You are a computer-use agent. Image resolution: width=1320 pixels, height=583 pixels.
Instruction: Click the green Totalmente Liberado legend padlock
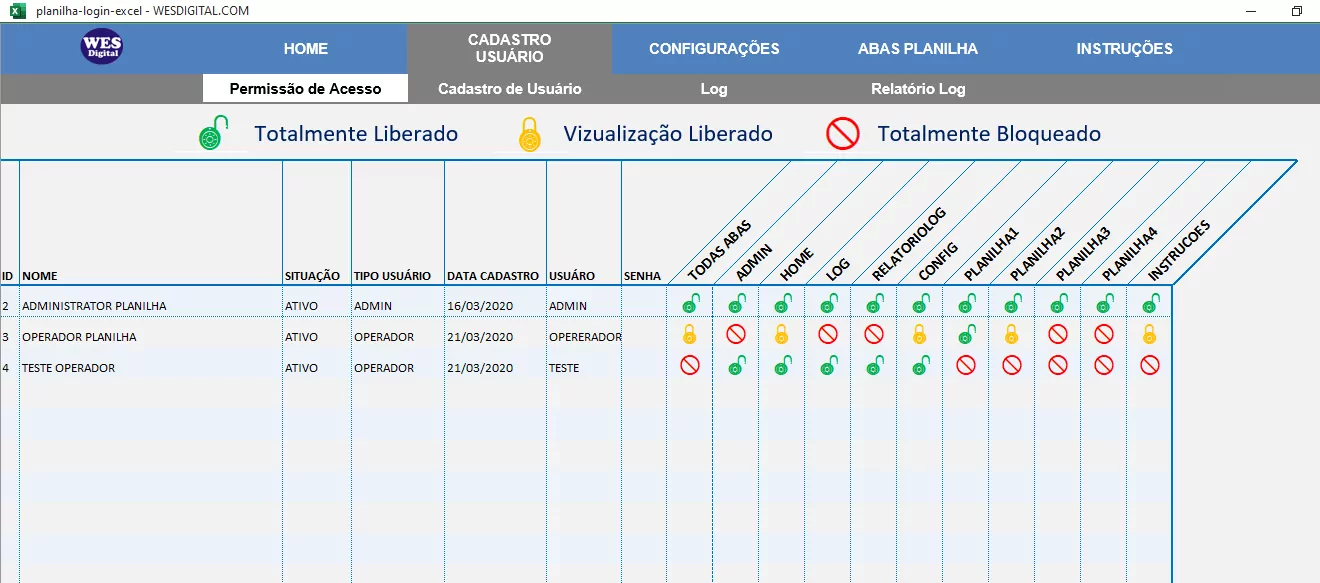213,134
